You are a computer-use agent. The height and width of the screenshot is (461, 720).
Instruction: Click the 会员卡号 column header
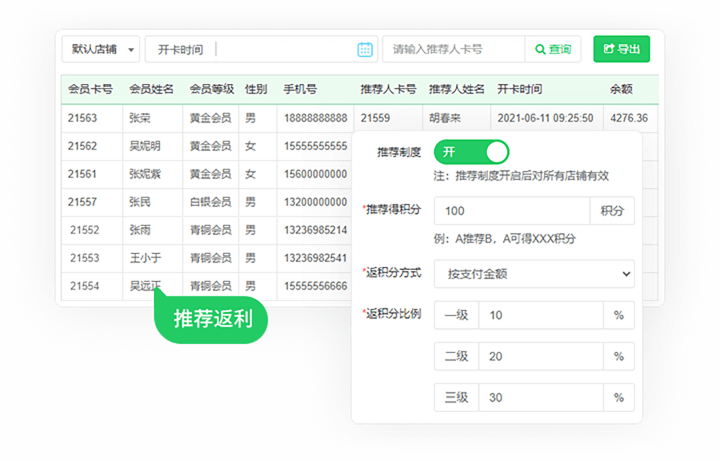(90, 89)
